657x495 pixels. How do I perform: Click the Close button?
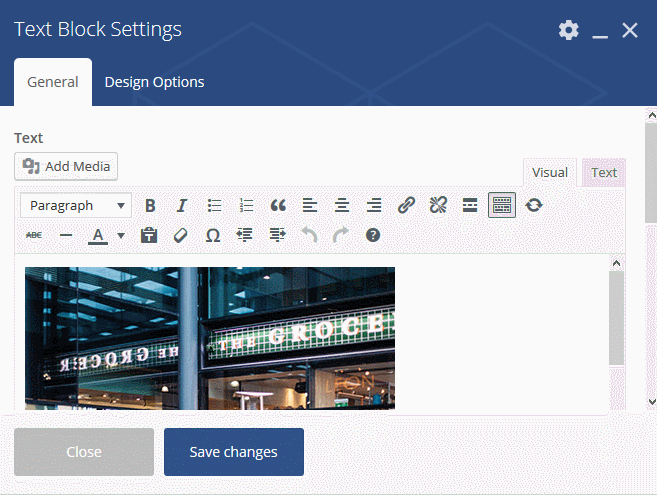point(84,452)
